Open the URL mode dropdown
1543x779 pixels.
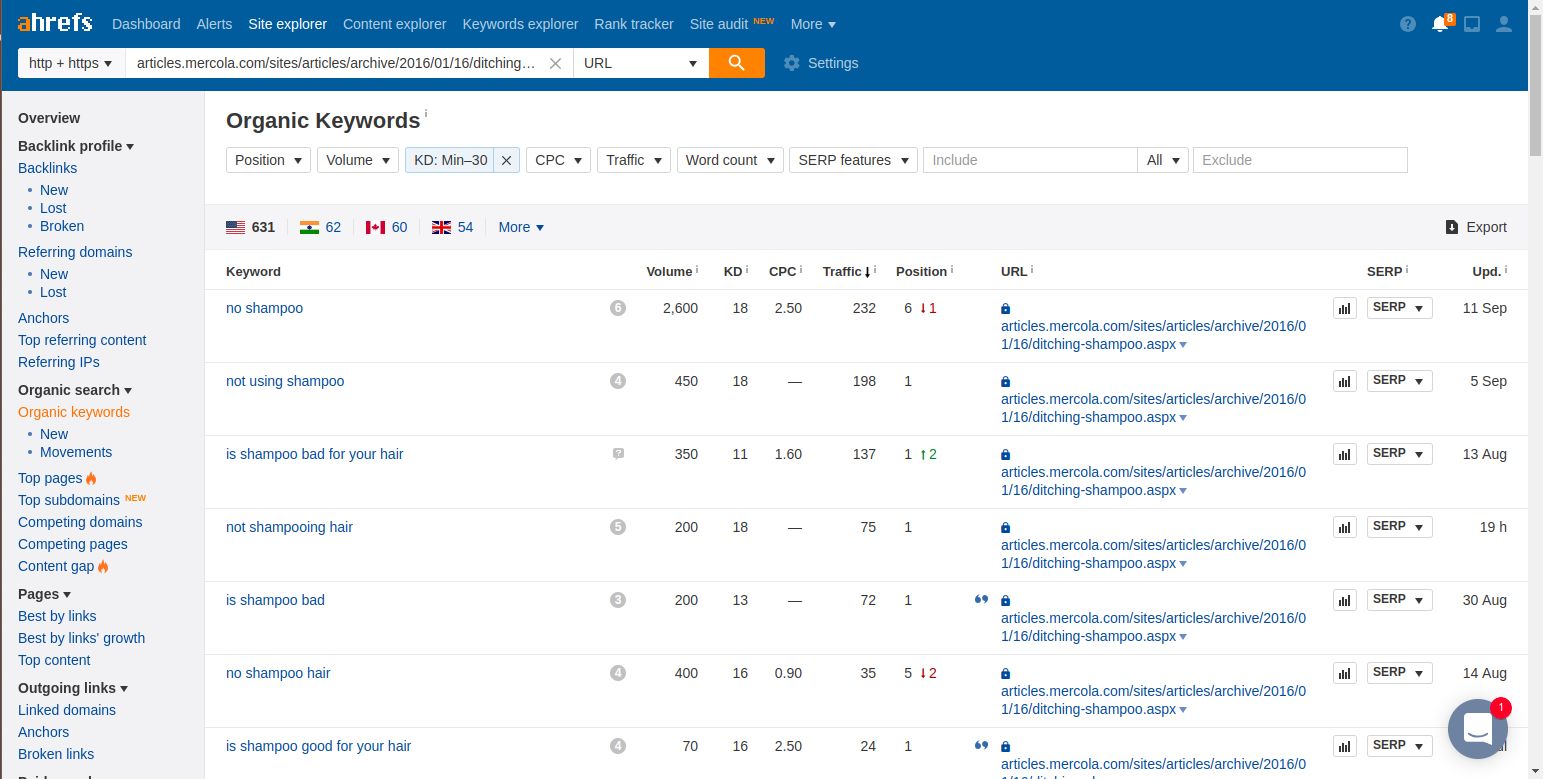click(x=641, y=63)
